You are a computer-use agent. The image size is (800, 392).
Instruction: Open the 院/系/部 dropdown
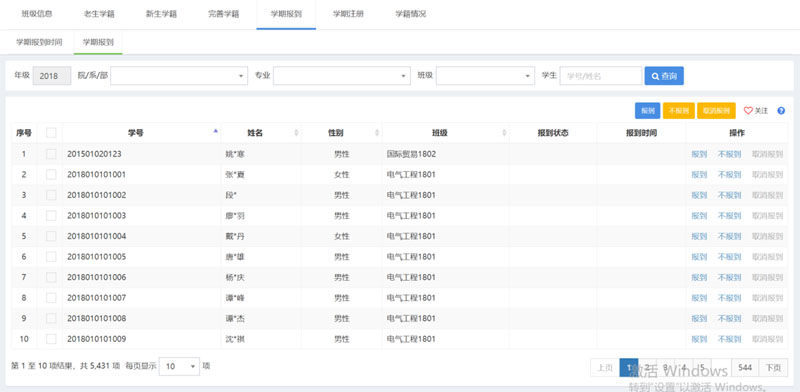tap(179, 76)
